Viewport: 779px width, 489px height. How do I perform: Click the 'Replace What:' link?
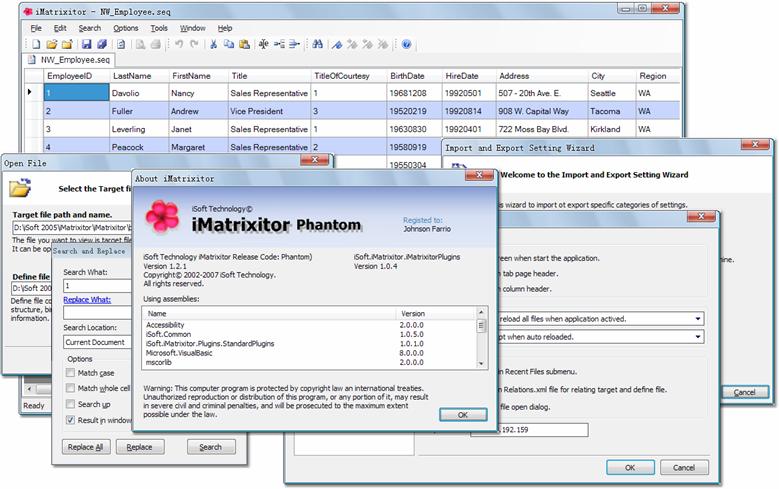87,300
